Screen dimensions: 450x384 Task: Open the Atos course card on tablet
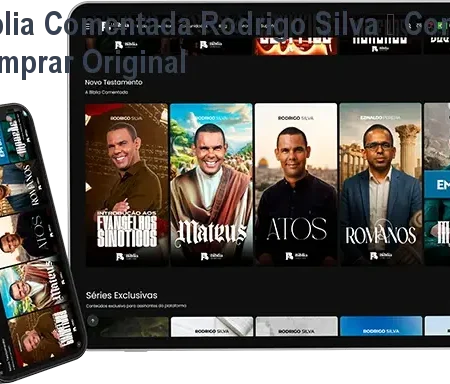296,185
